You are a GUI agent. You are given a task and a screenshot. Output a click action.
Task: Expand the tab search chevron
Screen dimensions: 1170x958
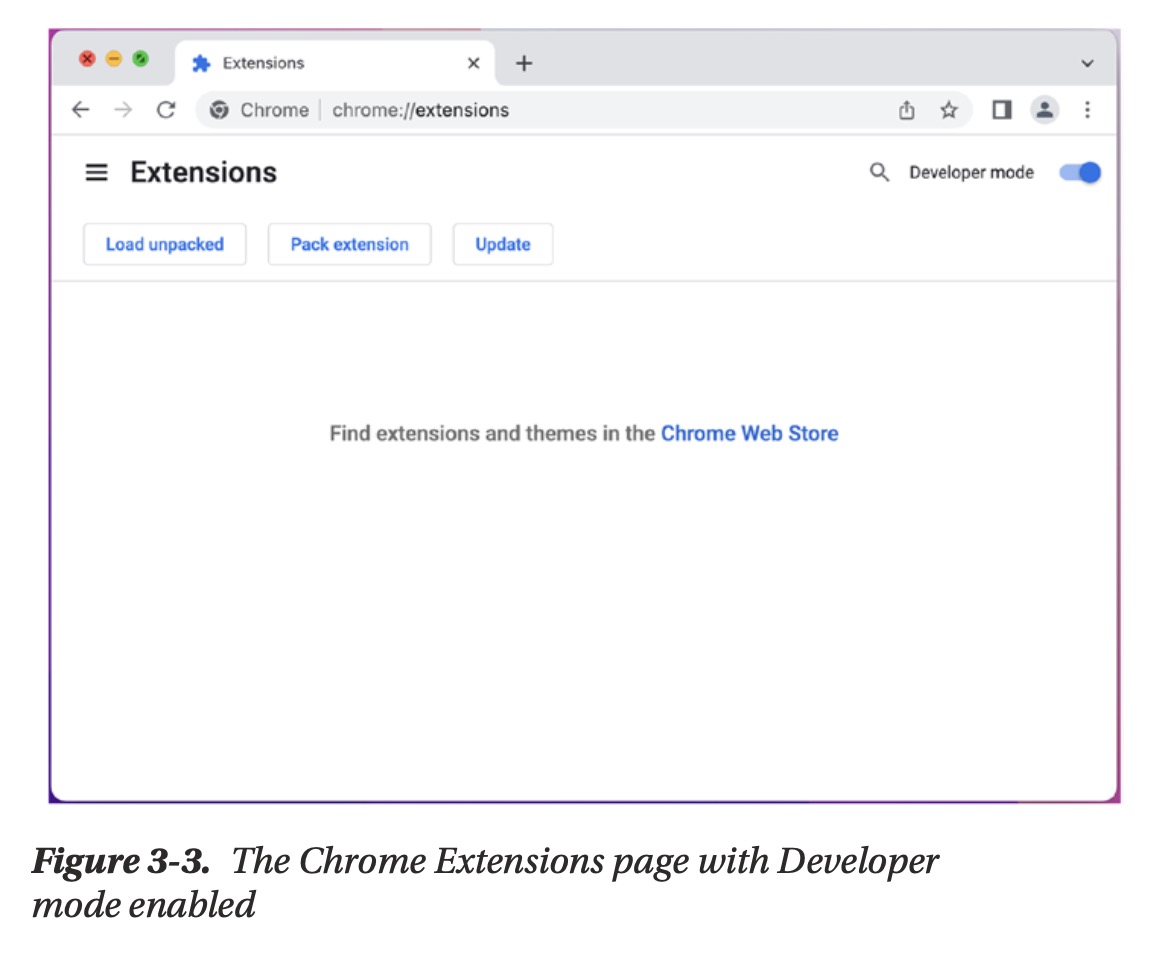coord(1087,64)
